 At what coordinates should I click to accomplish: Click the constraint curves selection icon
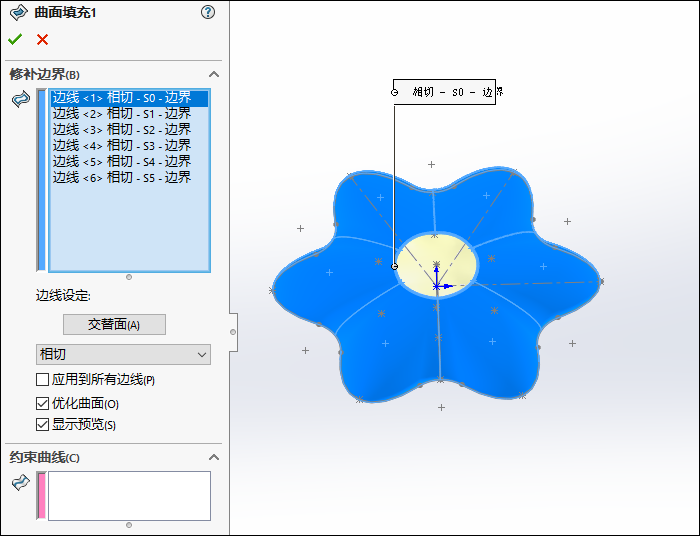point(21,482)
